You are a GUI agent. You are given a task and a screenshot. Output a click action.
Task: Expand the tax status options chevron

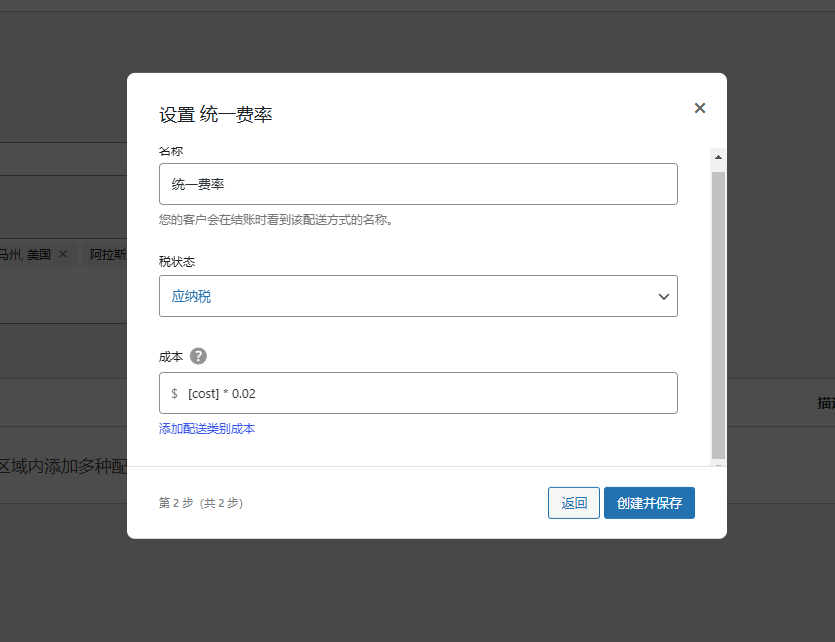pyautogui.click(x=663, y=296)
